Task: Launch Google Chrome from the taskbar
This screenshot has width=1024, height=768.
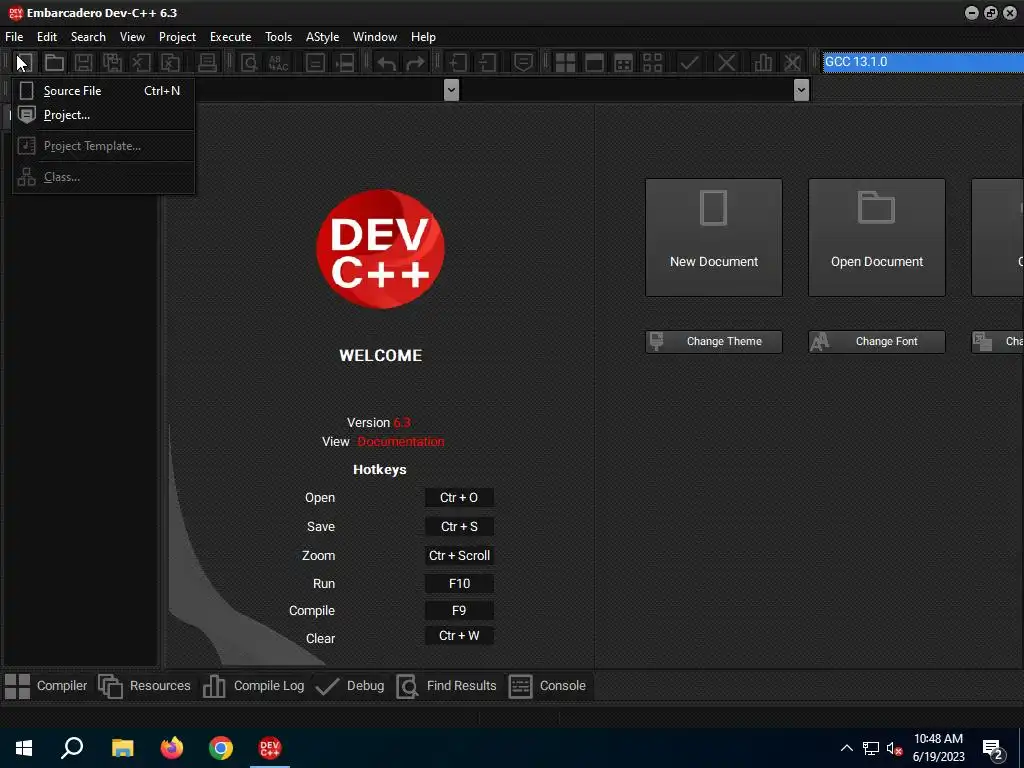Action: tap(221, 748)
